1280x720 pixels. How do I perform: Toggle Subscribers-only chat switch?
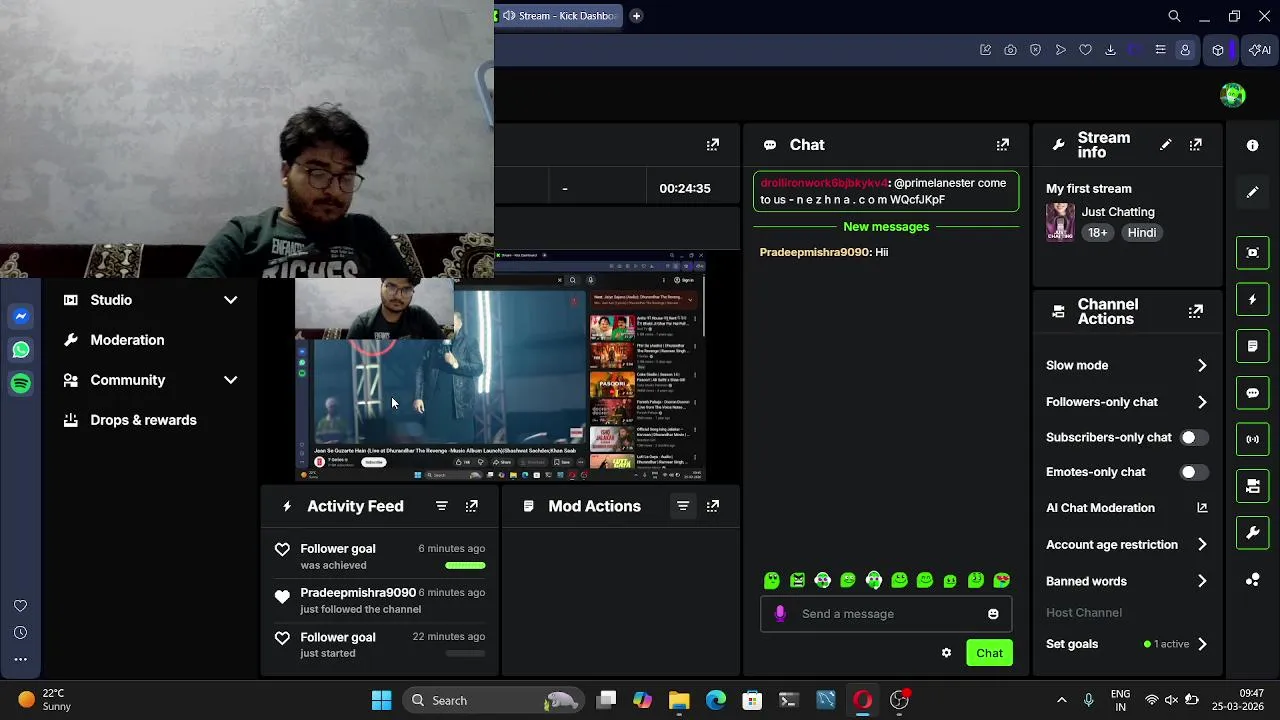[1194, 437]
